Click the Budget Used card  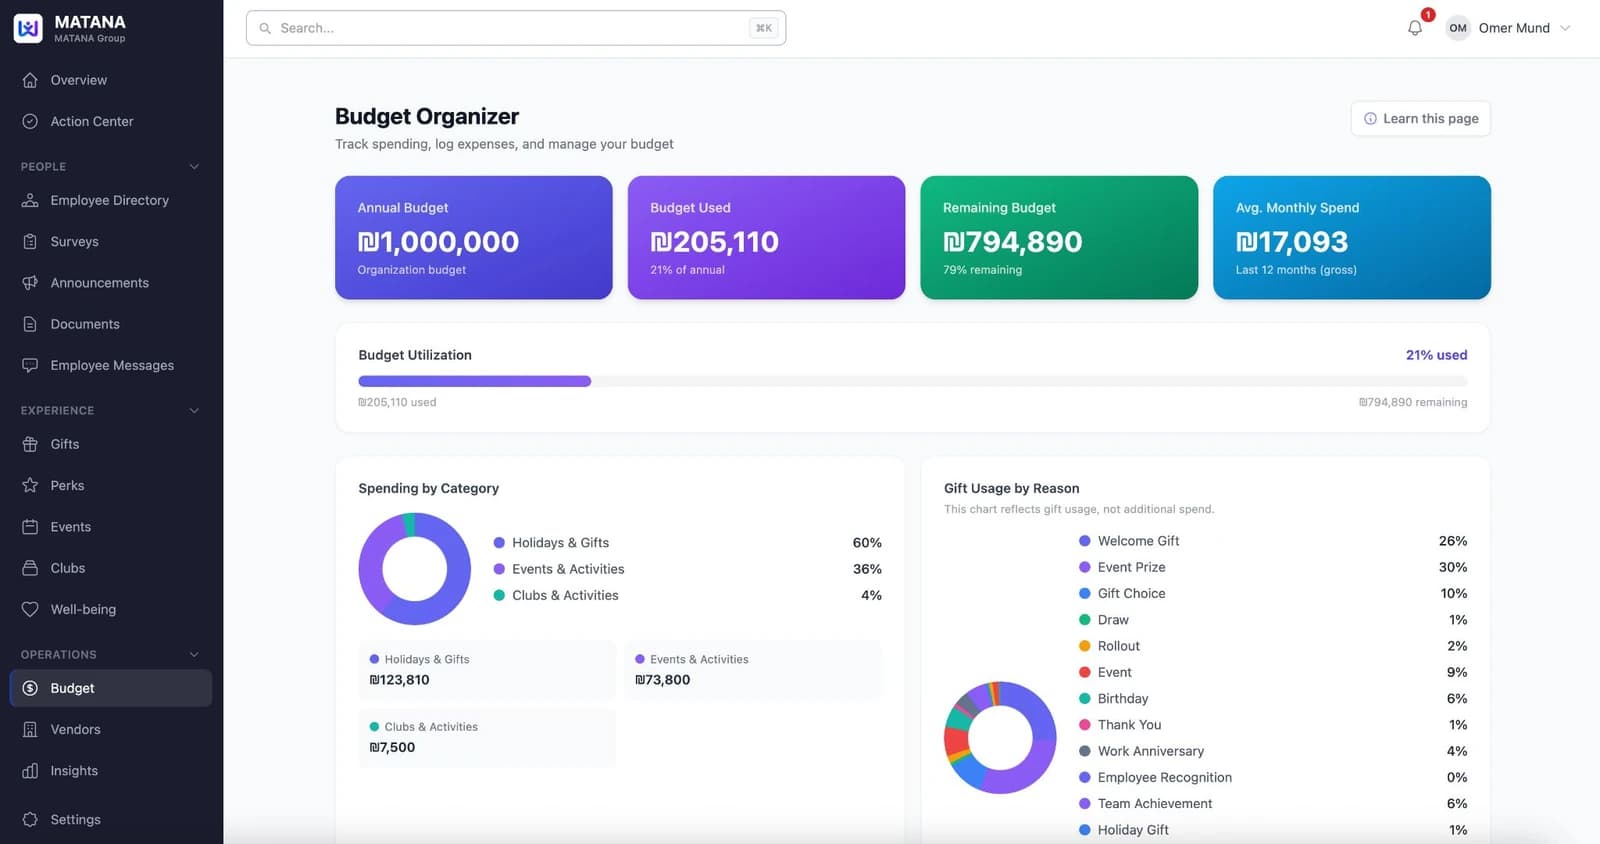(766, 238)
